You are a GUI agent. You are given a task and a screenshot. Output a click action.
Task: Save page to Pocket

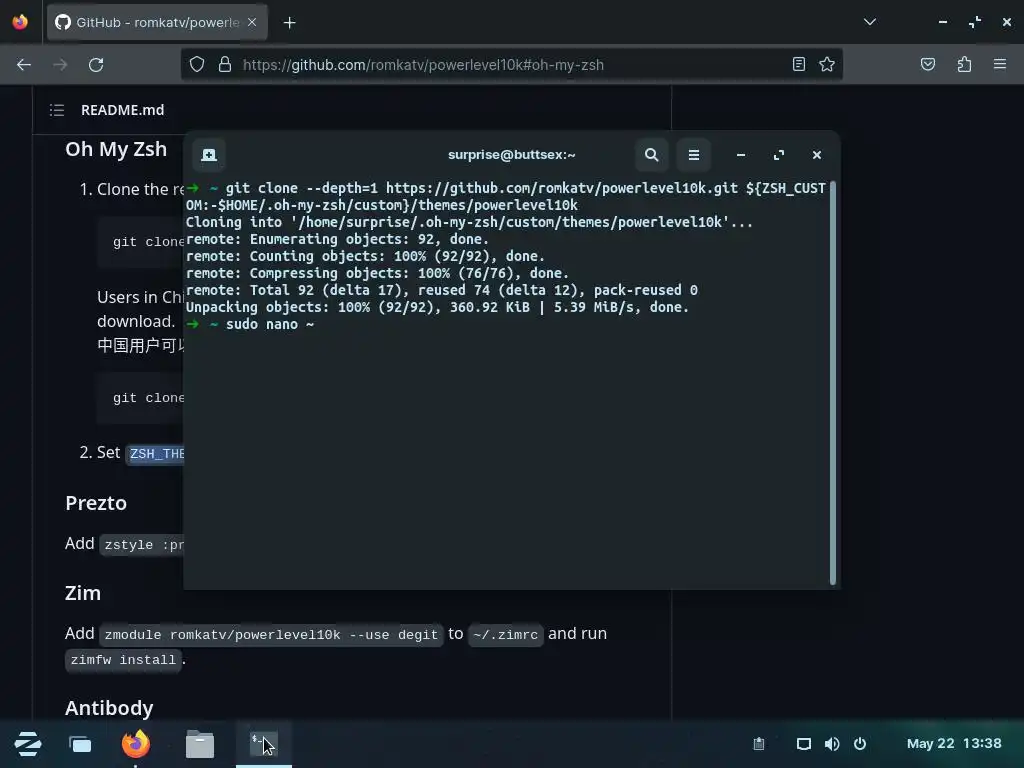click(x=927, y=64)
